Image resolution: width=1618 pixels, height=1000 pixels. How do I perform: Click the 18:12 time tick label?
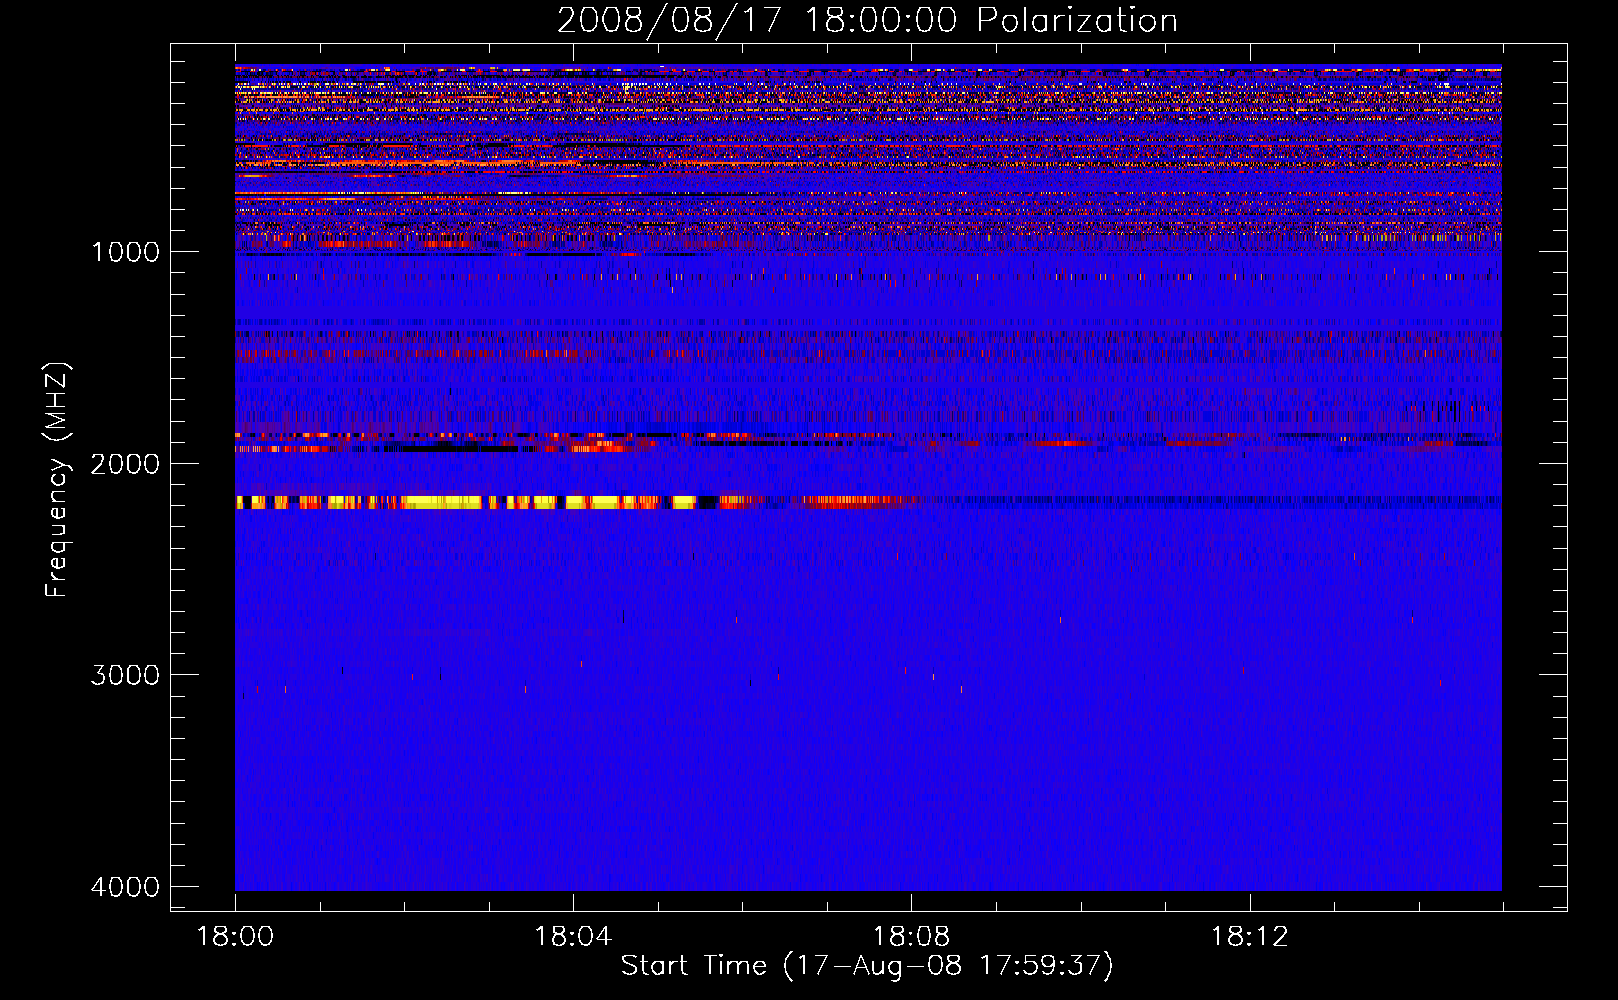click(x=1249, y=937)
